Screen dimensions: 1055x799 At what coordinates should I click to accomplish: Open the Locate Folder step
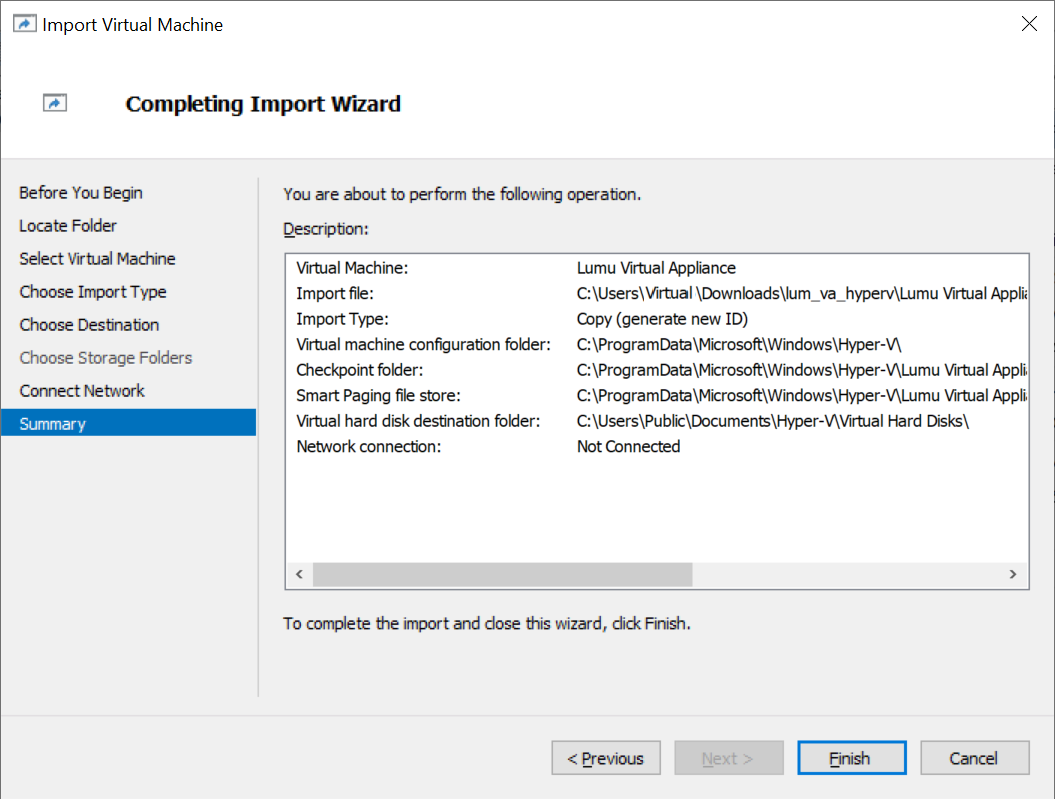tap(68, 226)
